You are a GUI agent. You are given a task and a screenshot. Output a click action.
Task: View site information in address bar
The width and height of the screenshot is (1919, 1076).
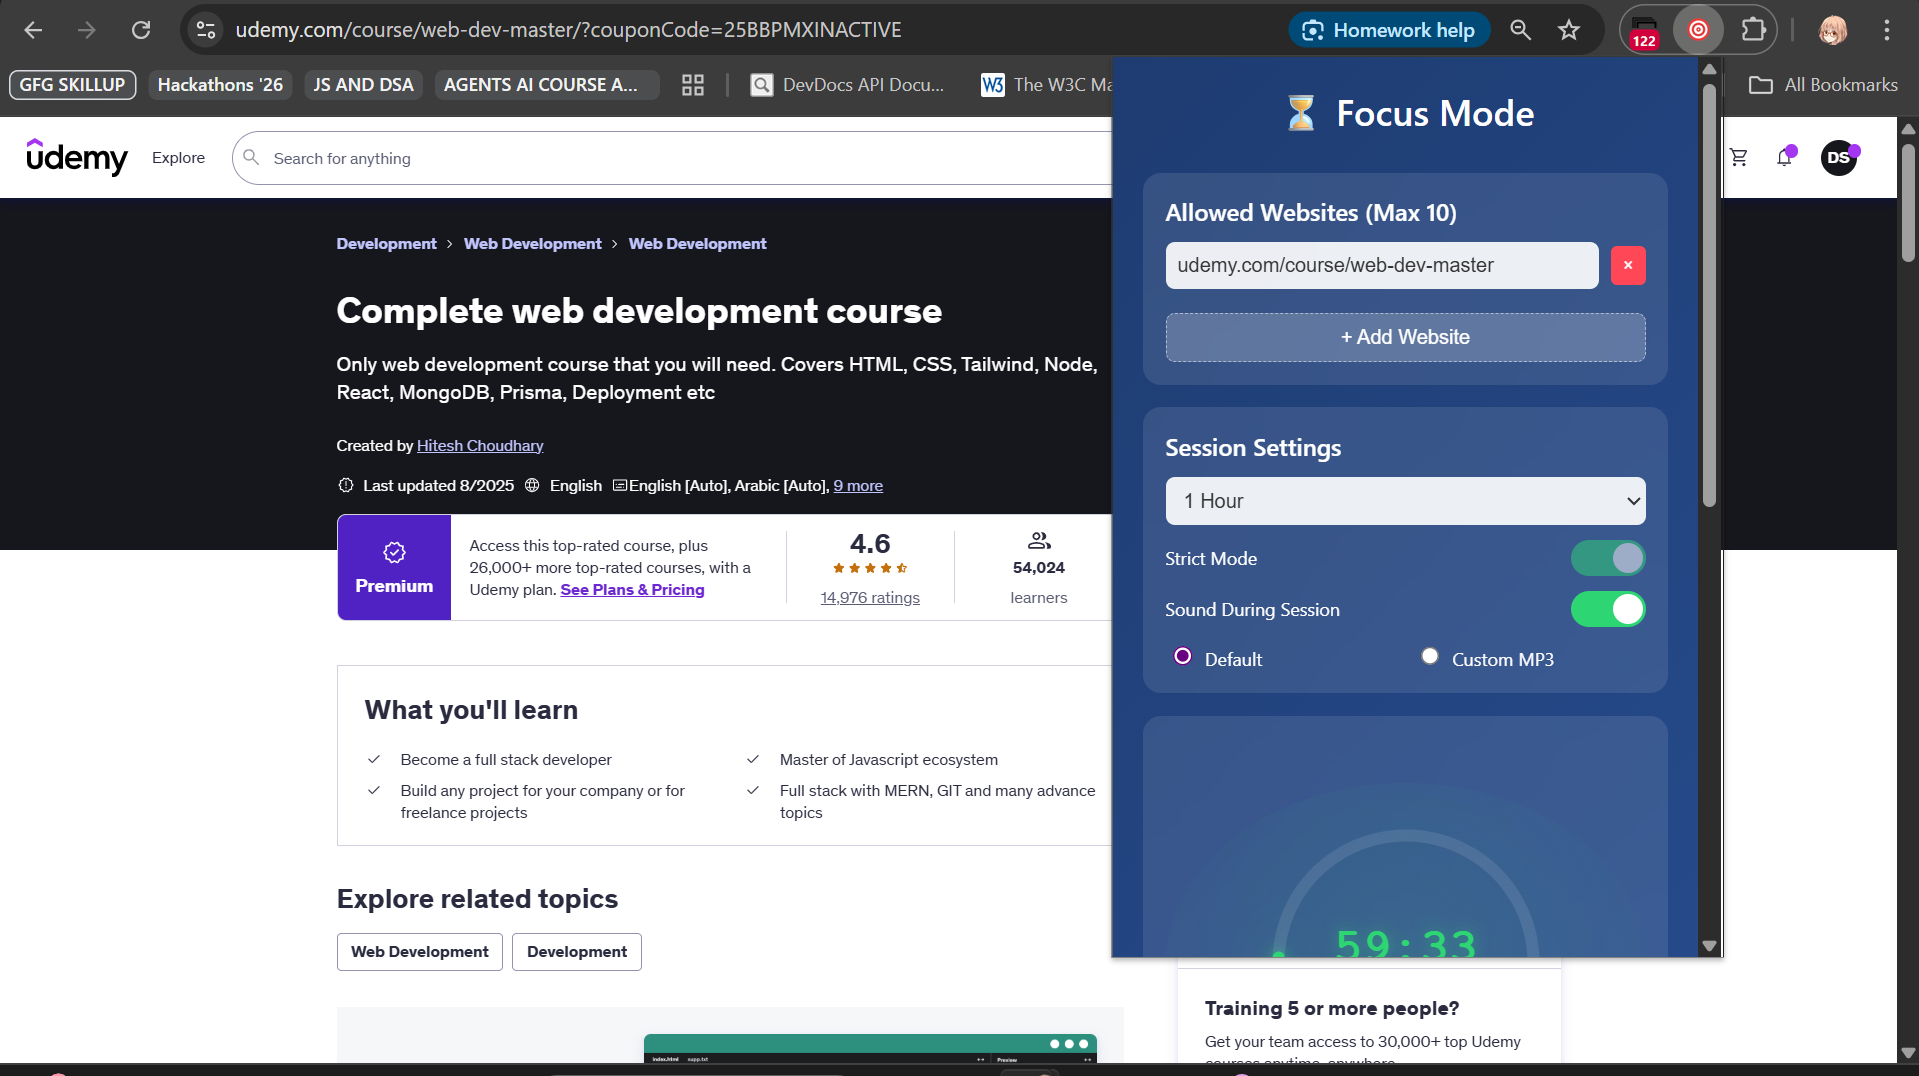coord(206,30)
